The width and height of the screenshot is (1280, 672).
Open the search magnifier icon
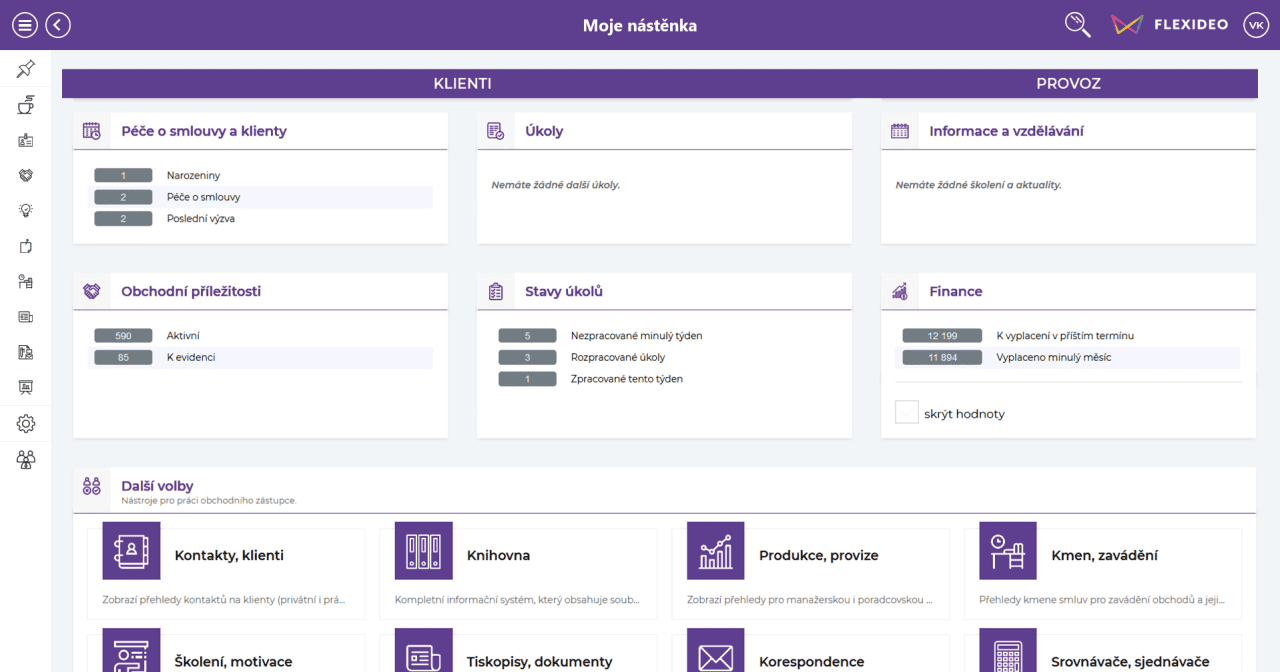click(1077, 25)
